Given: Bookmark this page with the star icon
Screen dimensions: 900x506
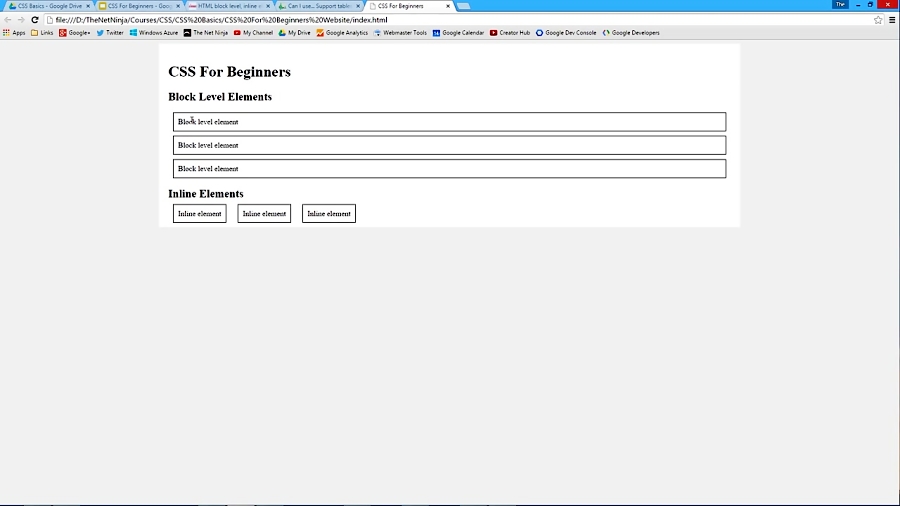Looking at the screenshot, I should coord(878,20).
